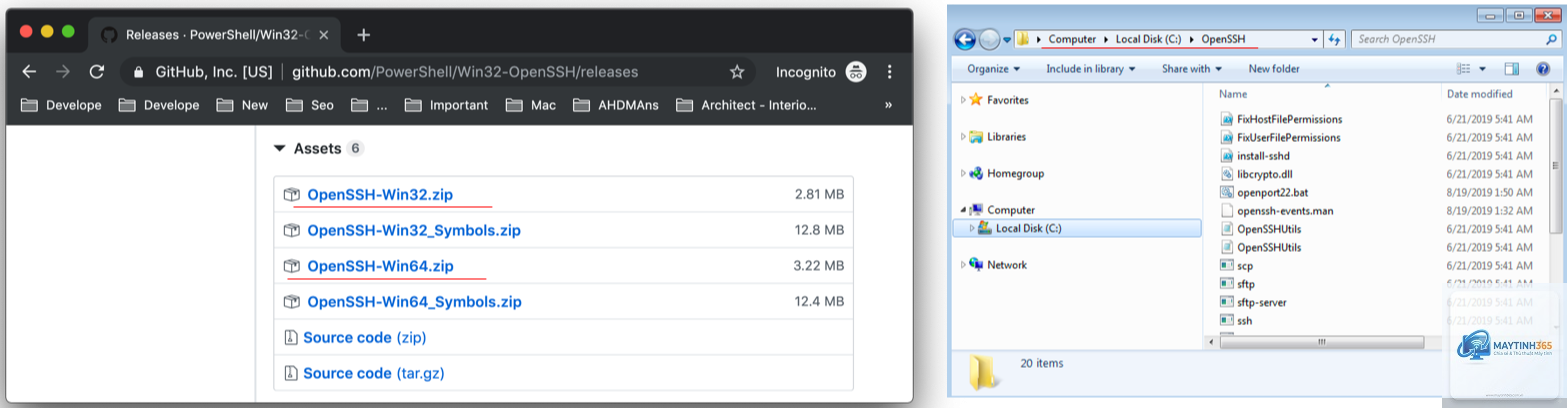Open the view options dropdown arrow
1567x408 pixels.
coord(1483,69)
